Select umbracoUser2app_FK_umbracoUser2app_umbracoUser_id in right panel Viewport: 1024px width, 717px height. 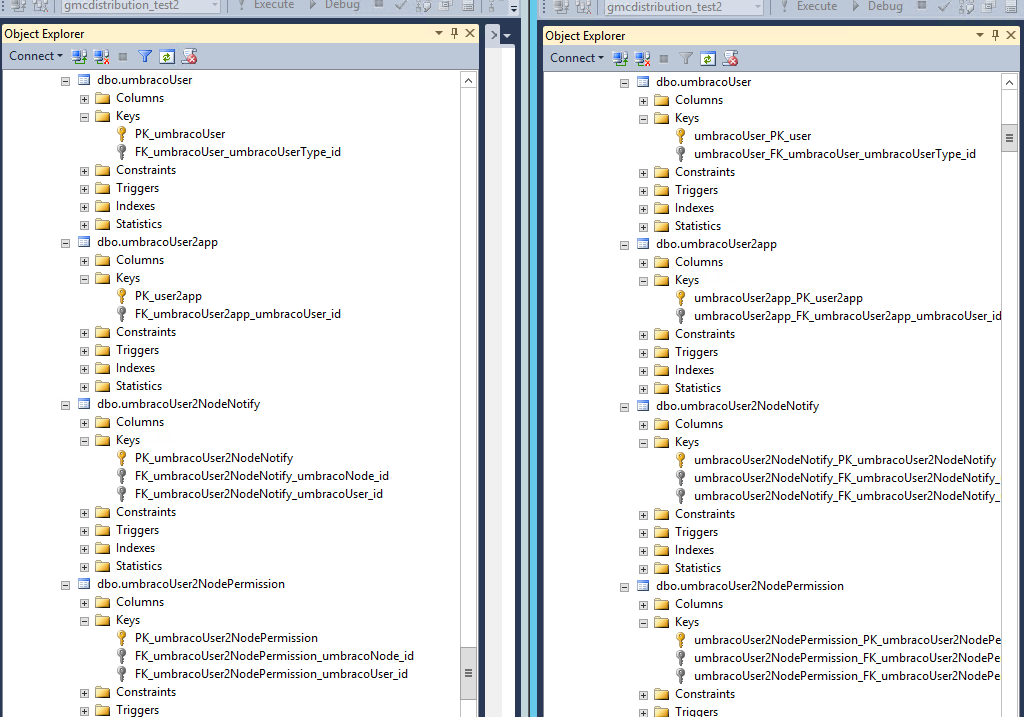click(847, 316)
